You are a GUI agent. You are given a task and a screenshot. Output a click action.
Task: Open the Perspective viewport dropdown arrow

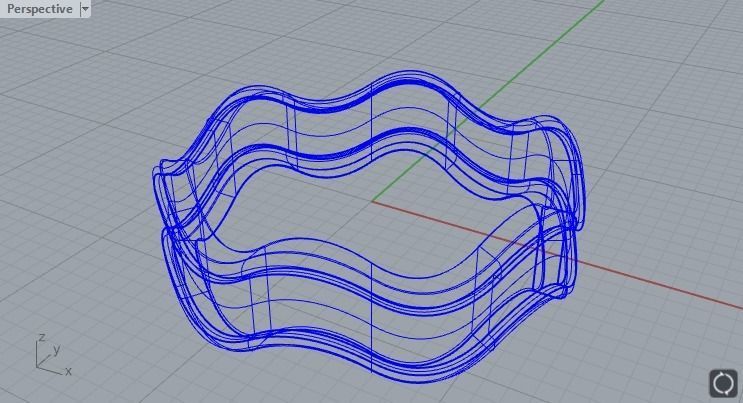(x=85, y=9)
